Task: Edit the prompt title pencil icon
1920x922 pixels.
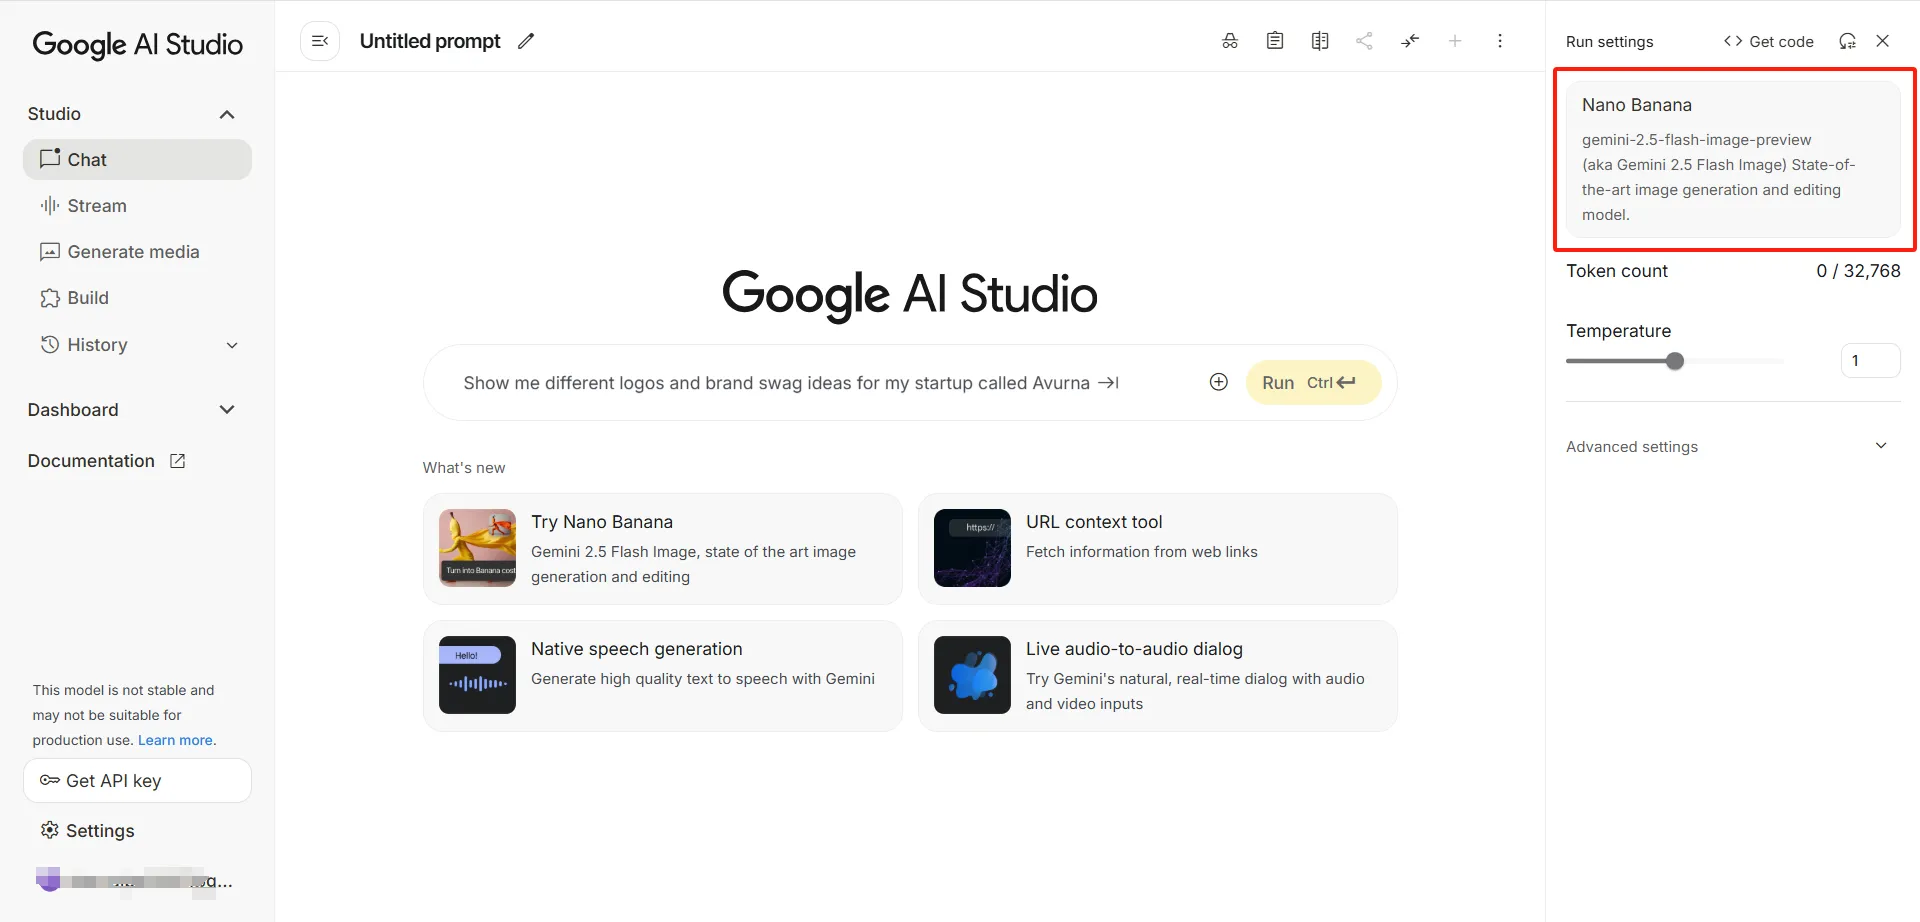Action: coord(526,41)
